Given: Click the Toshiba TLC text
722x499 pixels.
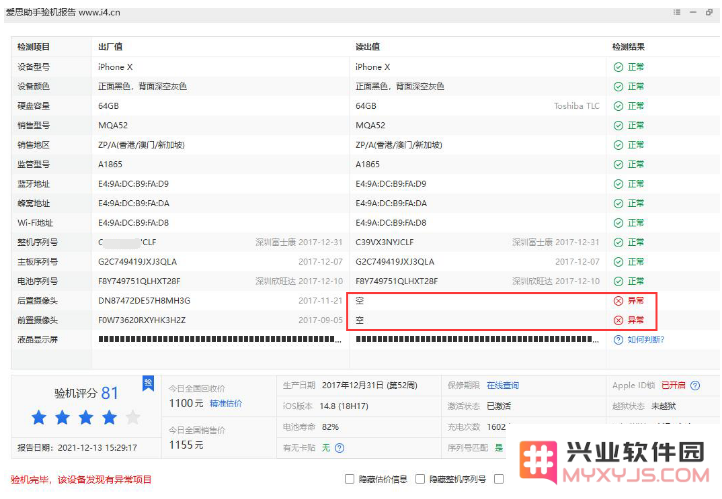Looking at the screenshot, I should 576,106.
